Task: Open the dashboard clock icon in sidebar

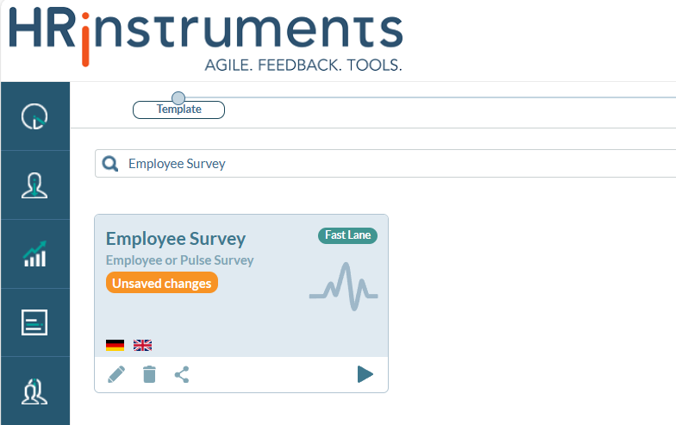Action: click(x=34, y=116)
